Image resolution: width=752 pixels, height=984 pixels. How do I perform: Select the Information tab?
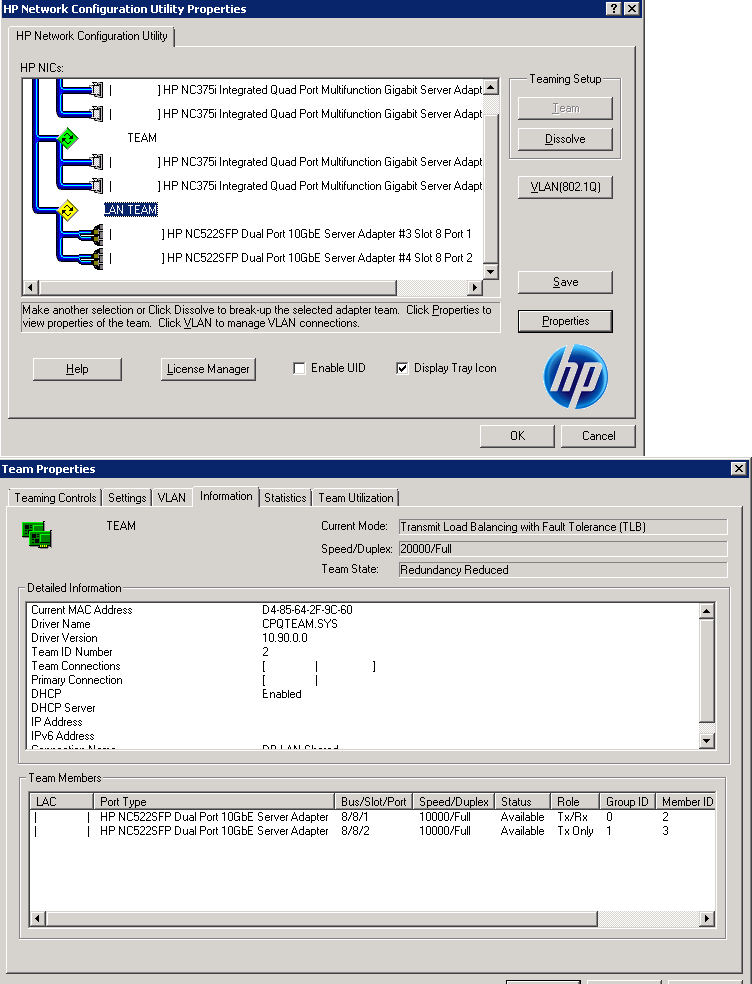click(x=226, y=496)
